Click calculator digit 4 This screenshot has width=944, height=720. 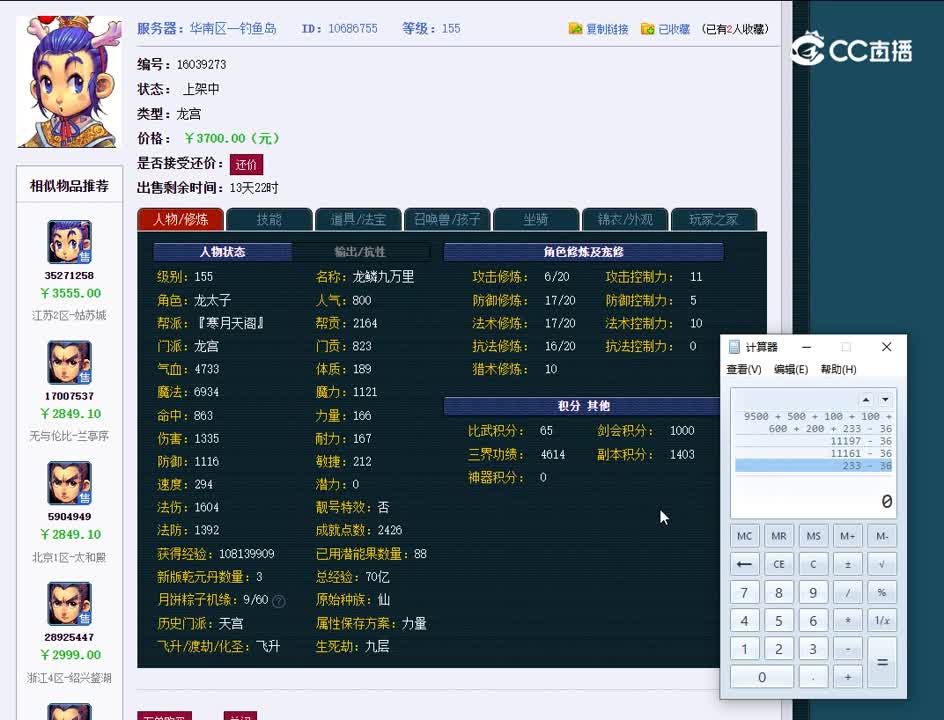point(744,620)
